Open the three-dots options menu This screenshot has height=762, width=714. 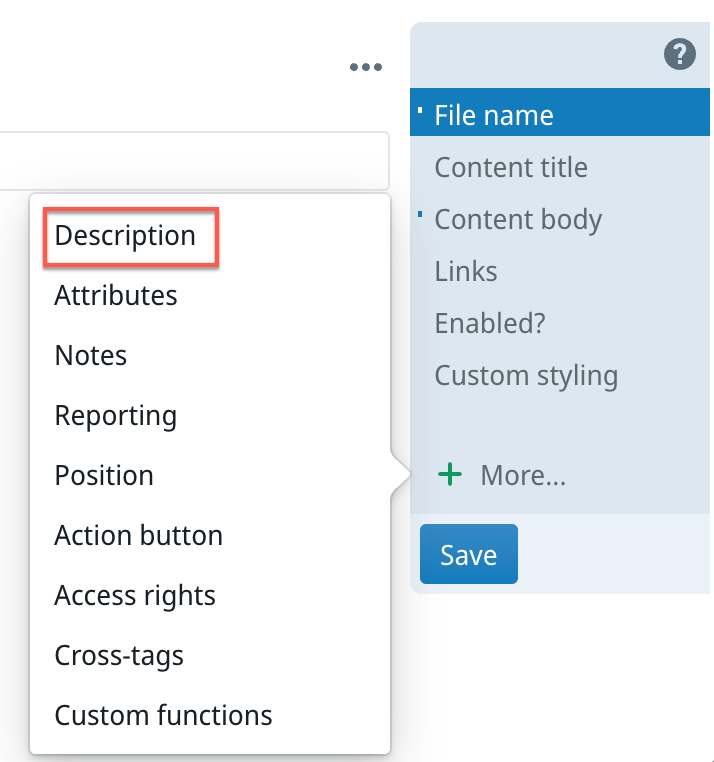(x=366, y=67)
